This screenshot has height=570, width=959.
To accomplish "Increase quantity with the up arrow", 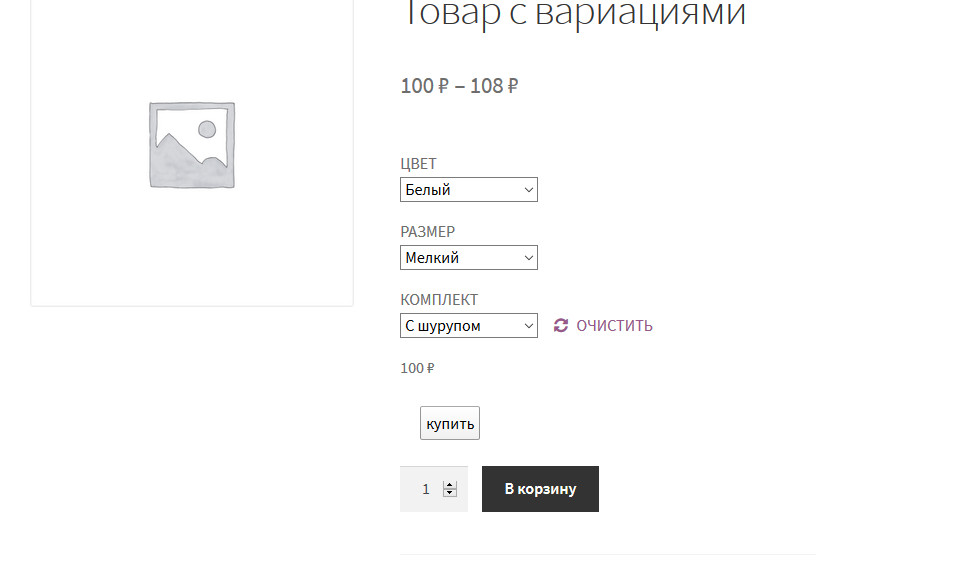I will click(x=450, y=485).
